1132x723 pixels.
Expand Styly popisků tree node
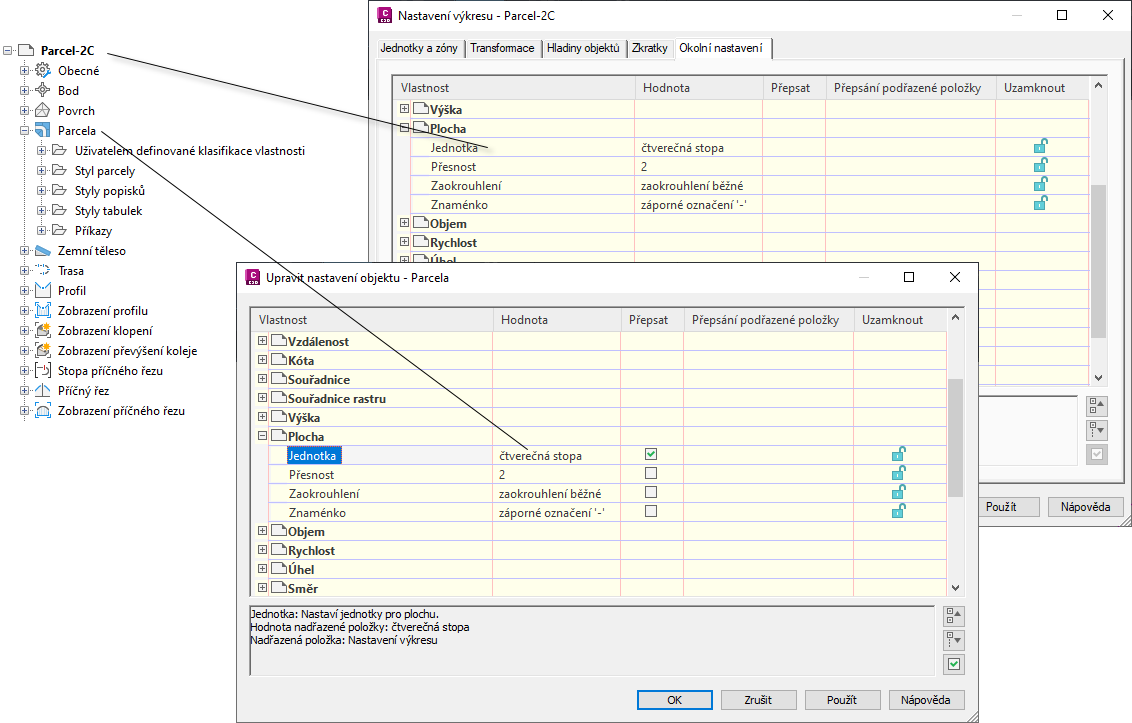[x=42, y=191]
